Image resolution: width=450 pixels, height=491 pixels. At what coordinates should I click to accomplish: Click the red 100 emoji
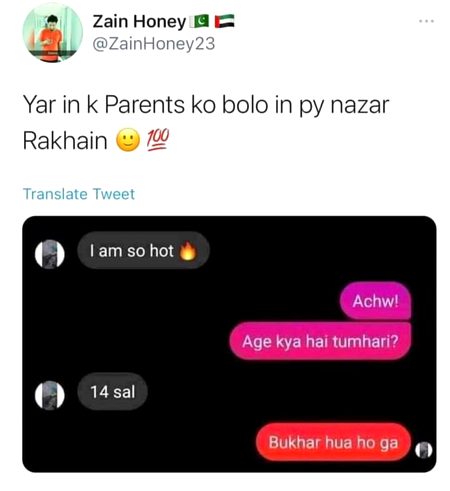click(x=158, y=140)
